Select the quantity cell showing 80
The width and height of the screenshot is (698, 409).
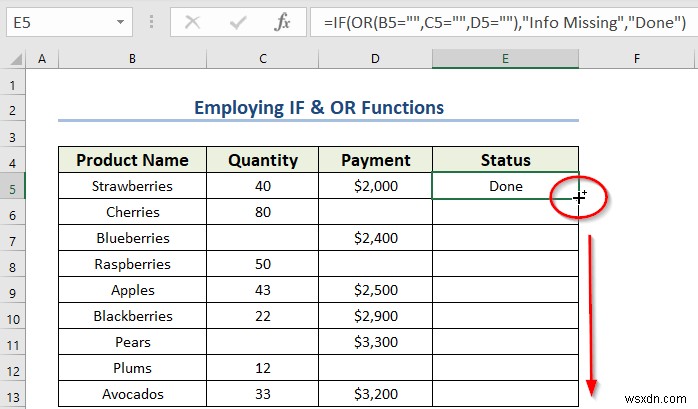click(x=263, y=212)
